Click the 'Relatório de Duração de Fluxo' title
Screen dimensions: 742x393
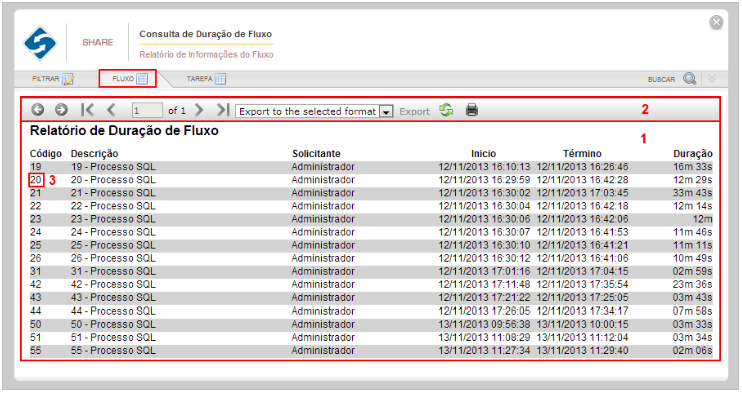point(124,131)
